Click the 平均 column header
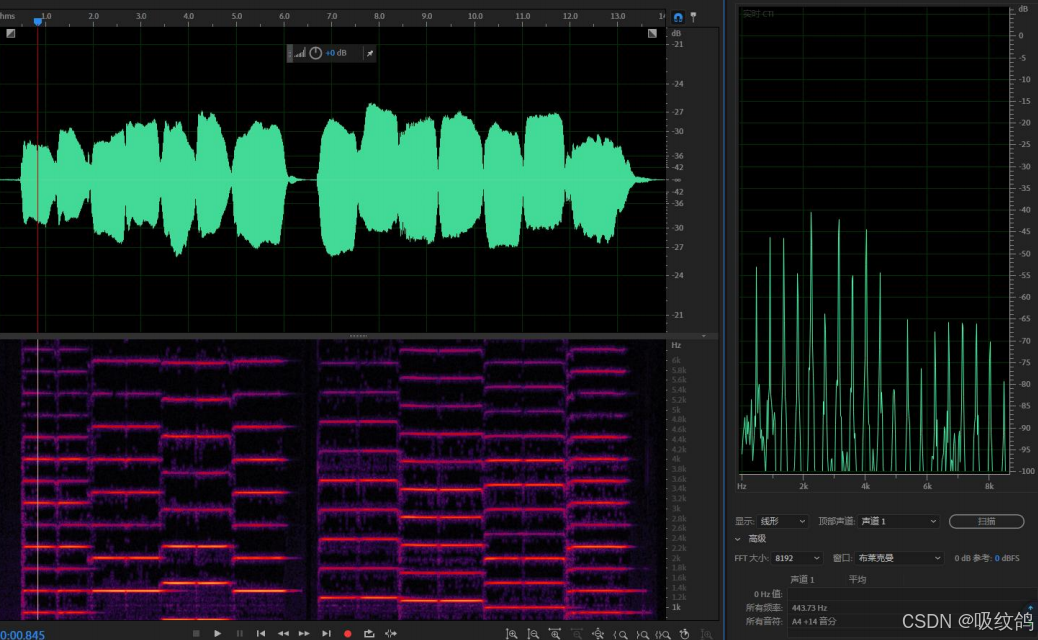The width and height of the screenshot is (1038, 640). [x=857, y=580]
